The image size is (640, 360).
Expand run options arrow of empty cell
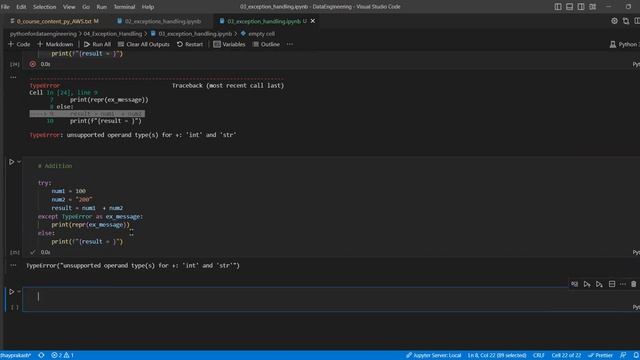19,292
